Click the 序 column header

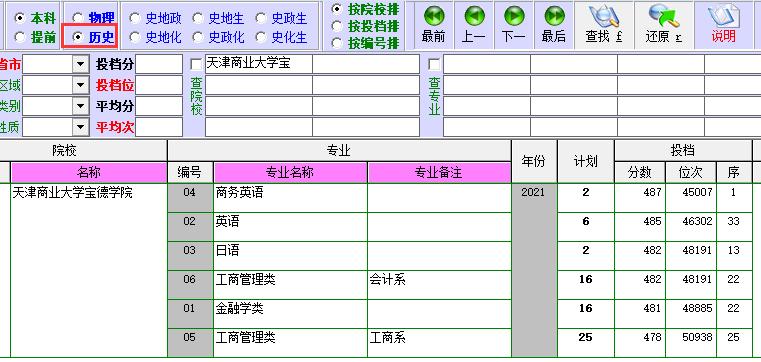(x=734, y=173)
